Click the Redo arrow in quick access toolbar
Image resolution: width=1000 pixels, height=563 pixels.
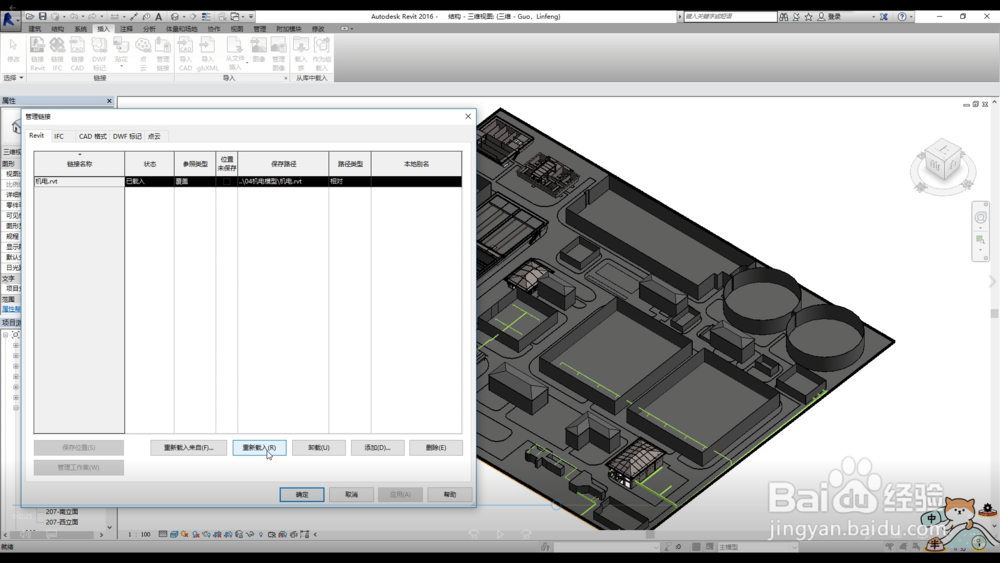92,17
